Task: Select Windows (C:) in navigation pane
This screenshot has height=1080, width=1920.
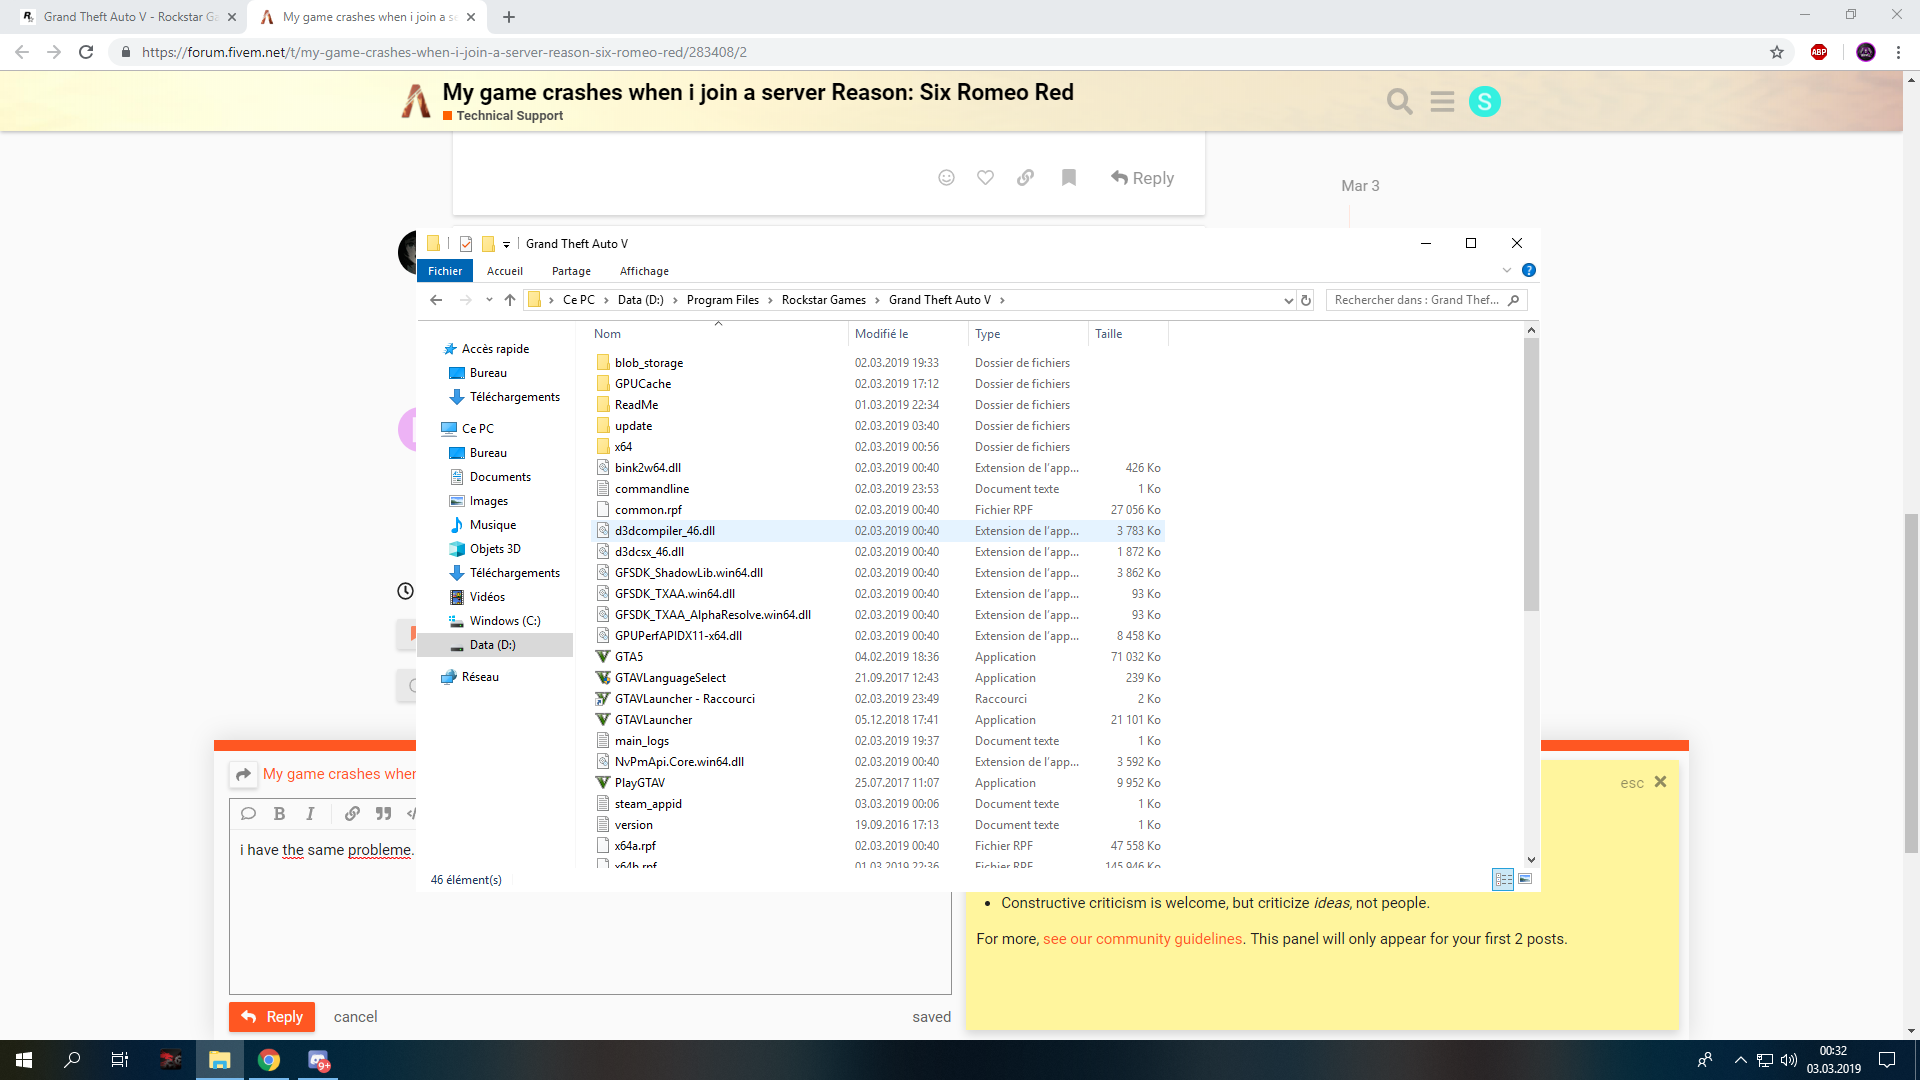Action: tap(504, 621)
